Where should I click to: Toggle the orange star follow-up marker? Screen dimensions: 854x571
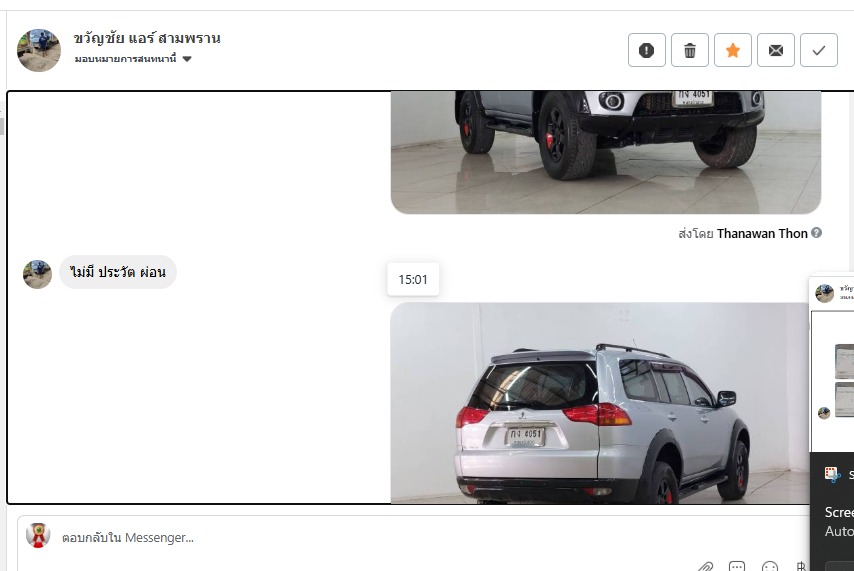click(733, 50)
